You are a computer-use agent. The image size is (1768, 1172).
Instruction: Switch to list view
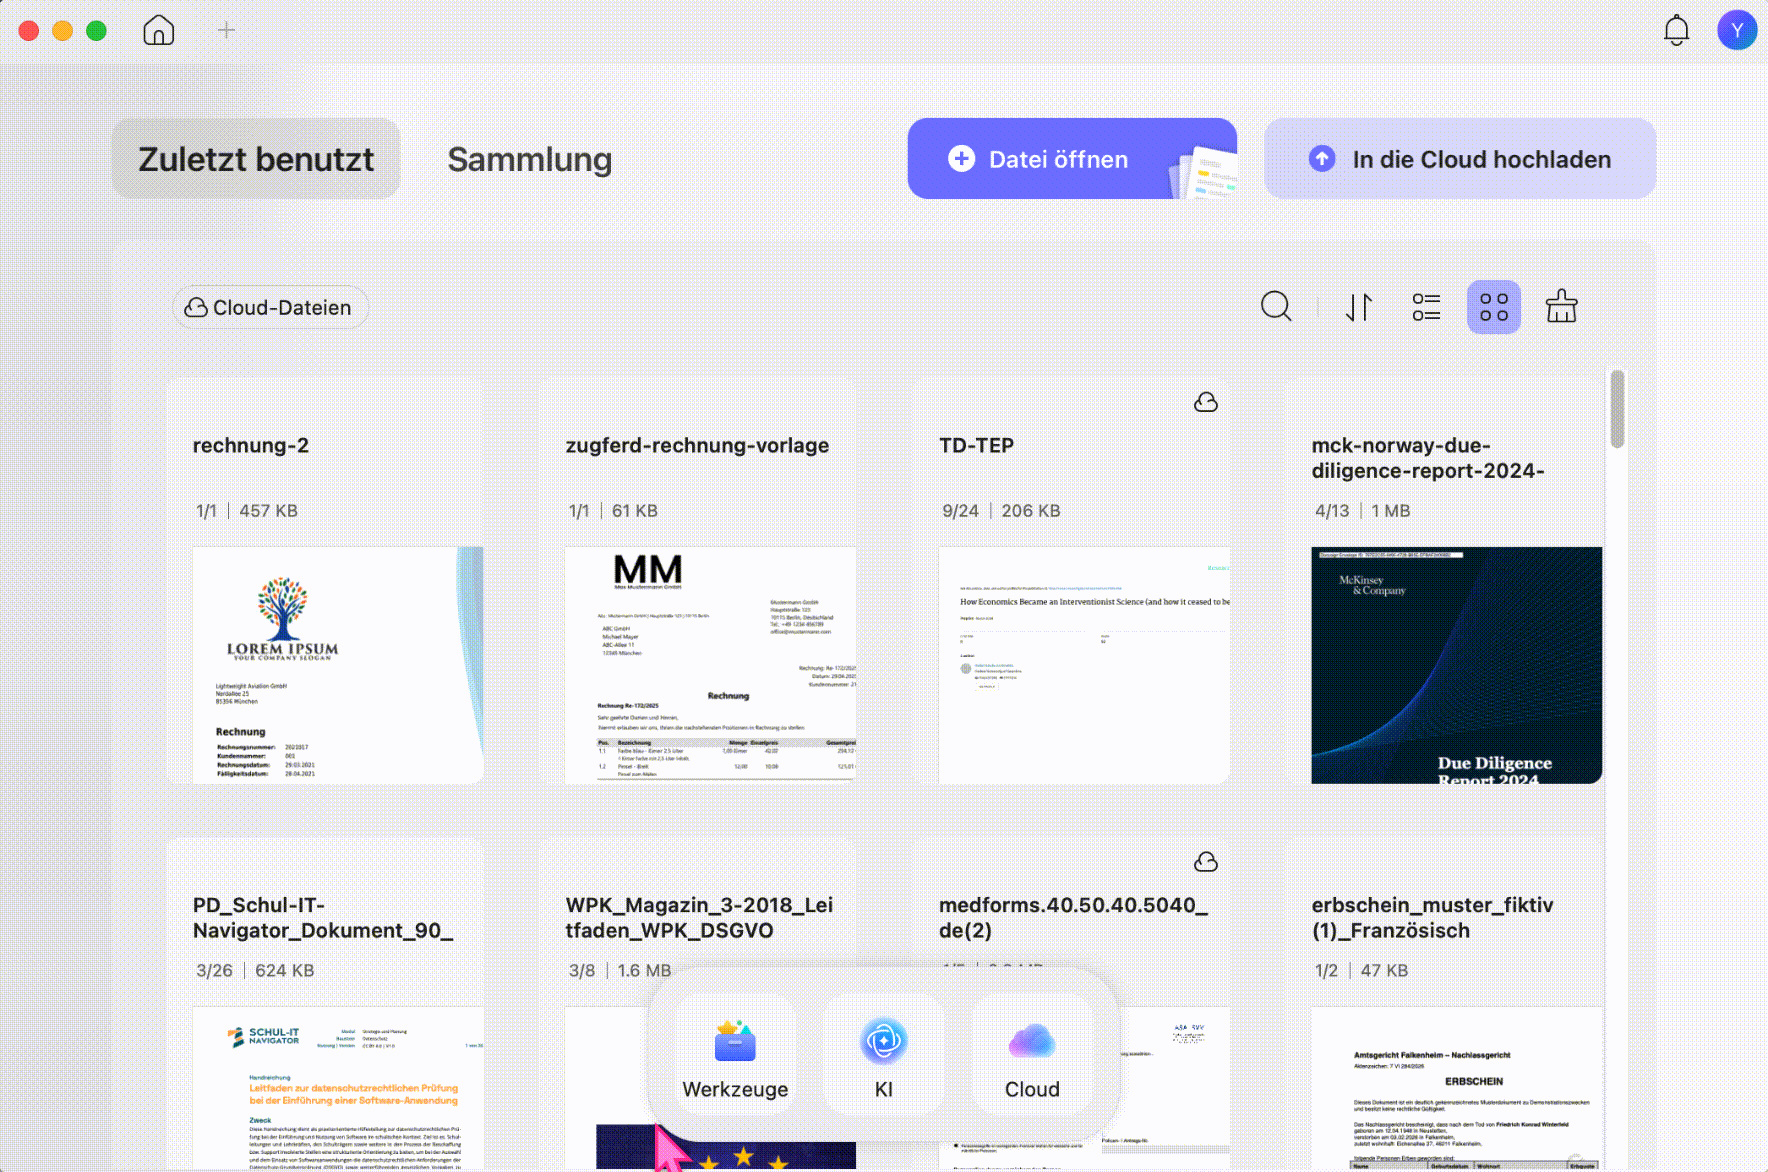pyautogui.click(x=1427, y=307)
